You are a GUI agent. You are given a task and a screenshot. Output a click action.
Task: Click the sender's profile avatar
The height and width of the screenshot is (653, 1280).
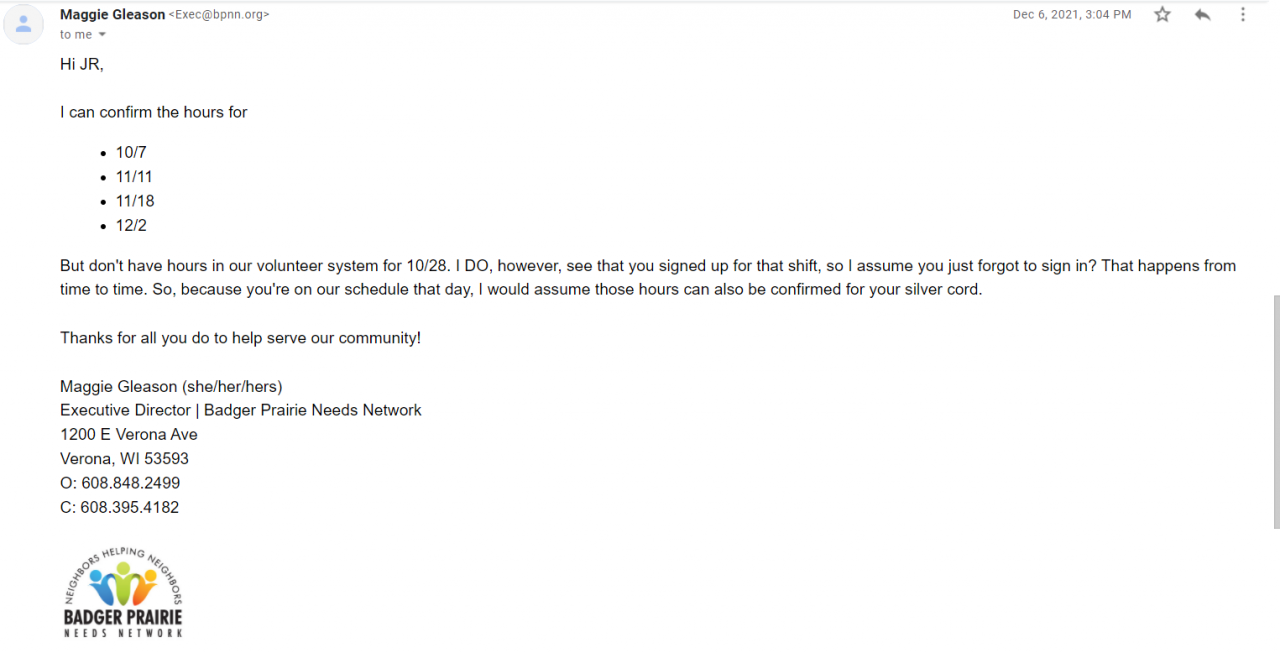click(23, 25)
